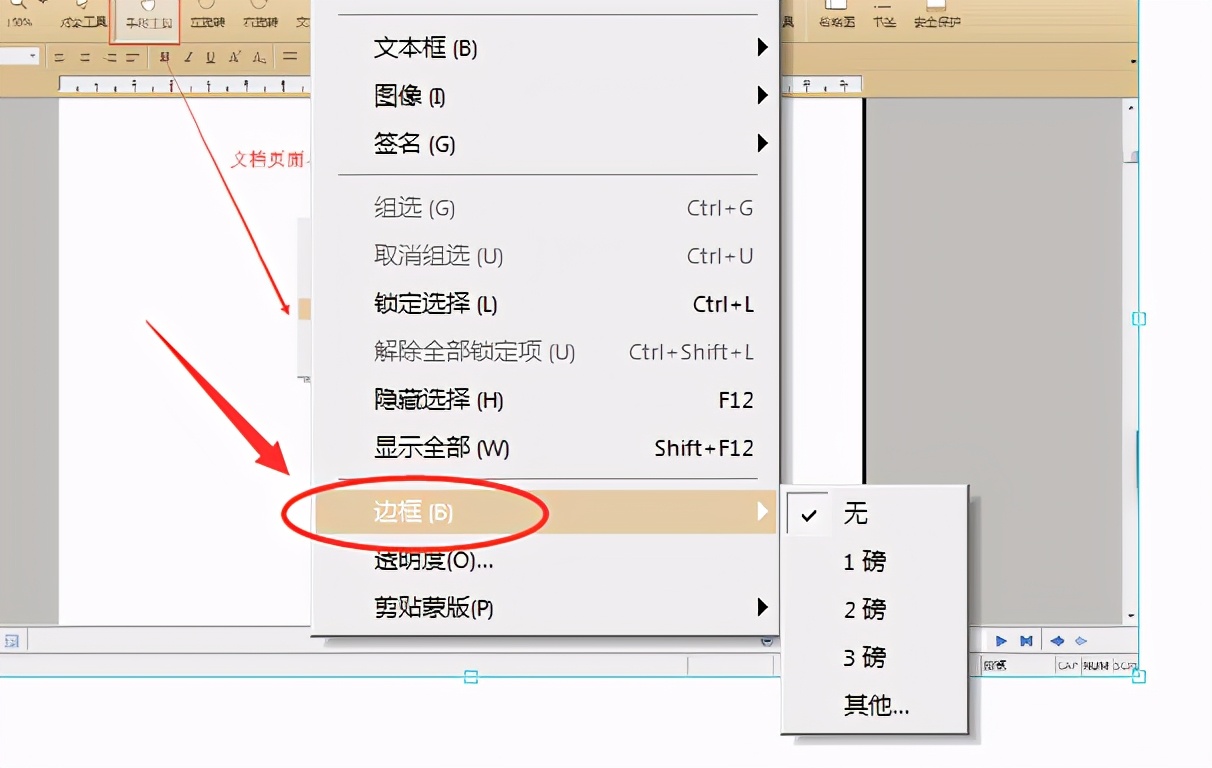This screenshot has width=1212, height=768.
Task: Click the underline formatting icon
Action: (x=210, y=57)
